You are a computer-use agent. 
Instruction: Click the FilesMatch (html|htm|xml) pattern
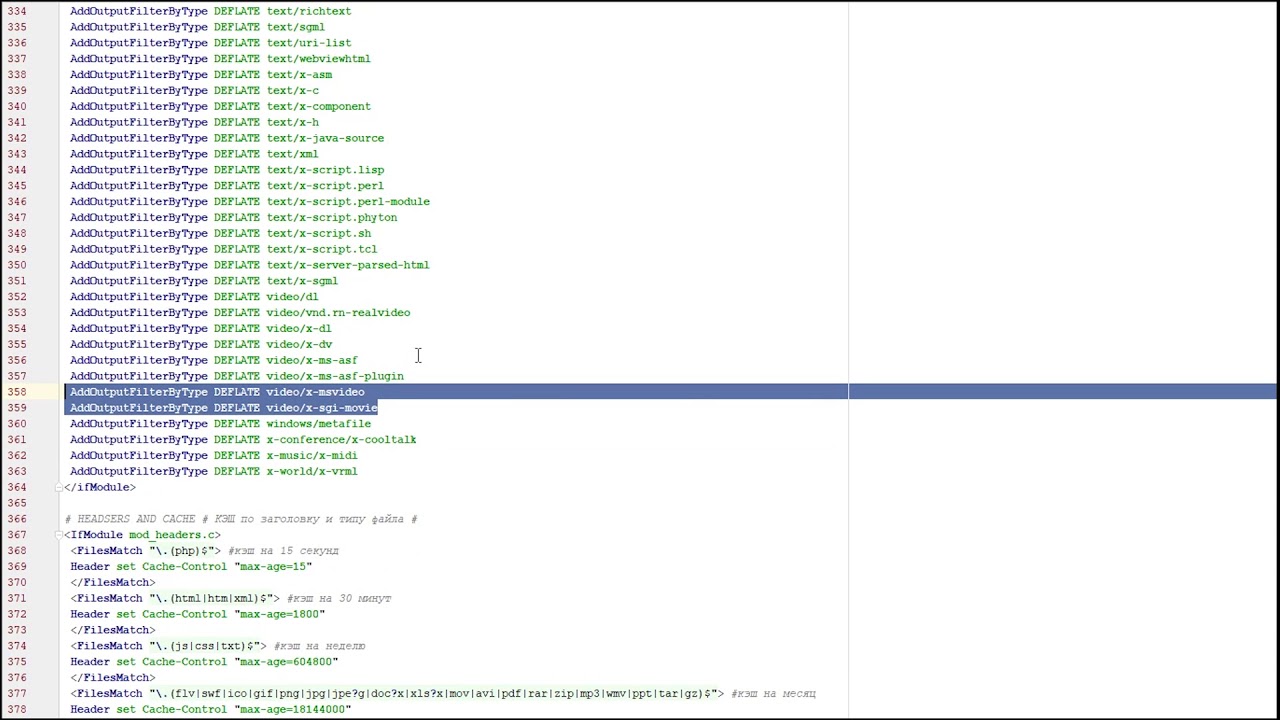pyautogui.click(x=212, y=598)
